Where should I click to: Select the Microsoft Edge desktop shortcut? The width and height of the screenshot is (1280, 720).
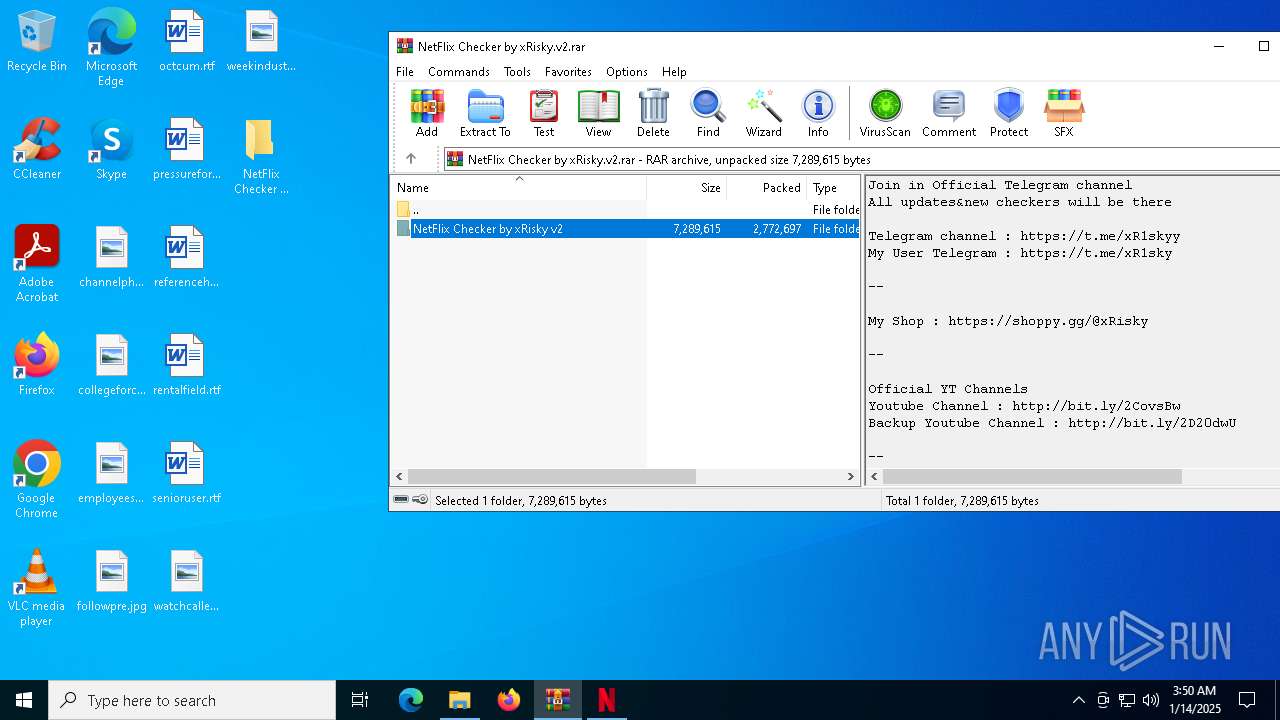[x=111, y=47]
